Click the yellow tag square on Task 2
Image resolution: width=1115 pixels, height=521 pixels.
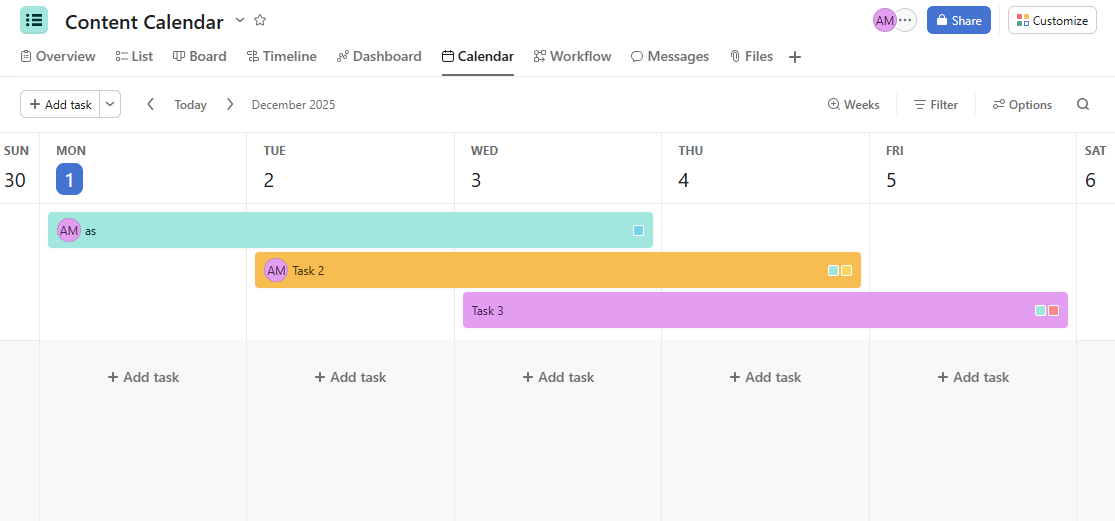846,270
